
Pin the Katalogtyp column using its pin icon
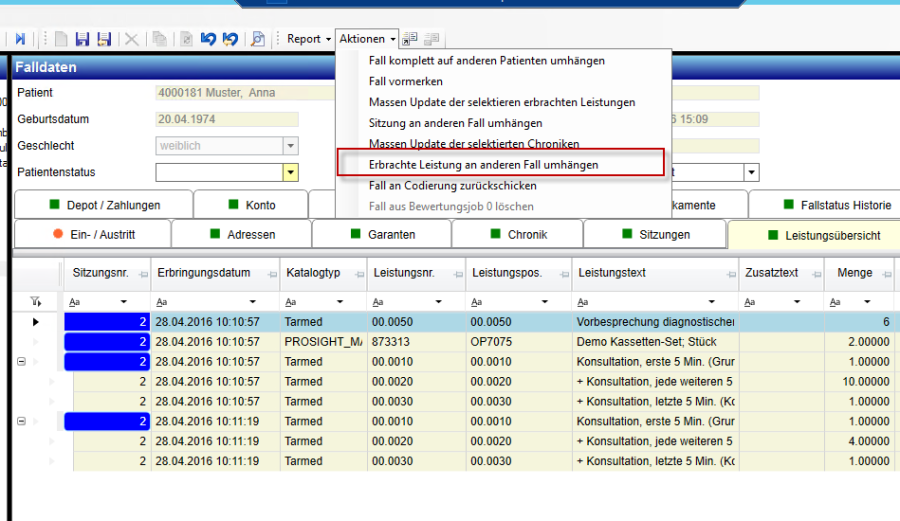coord(357,274)
